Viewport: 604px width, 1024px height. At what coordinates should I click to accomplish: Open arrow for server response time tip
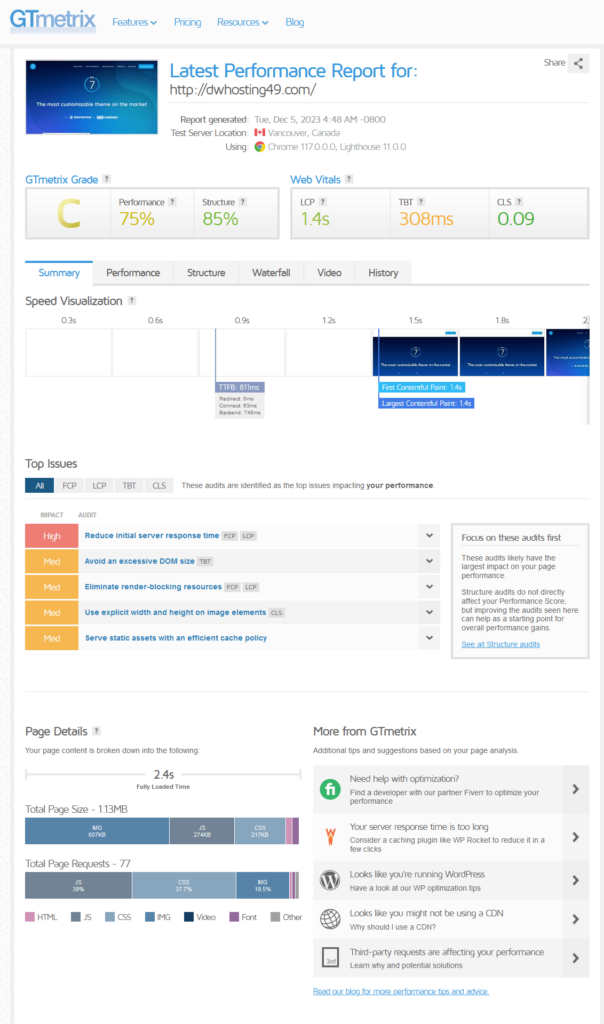[576, 837]
